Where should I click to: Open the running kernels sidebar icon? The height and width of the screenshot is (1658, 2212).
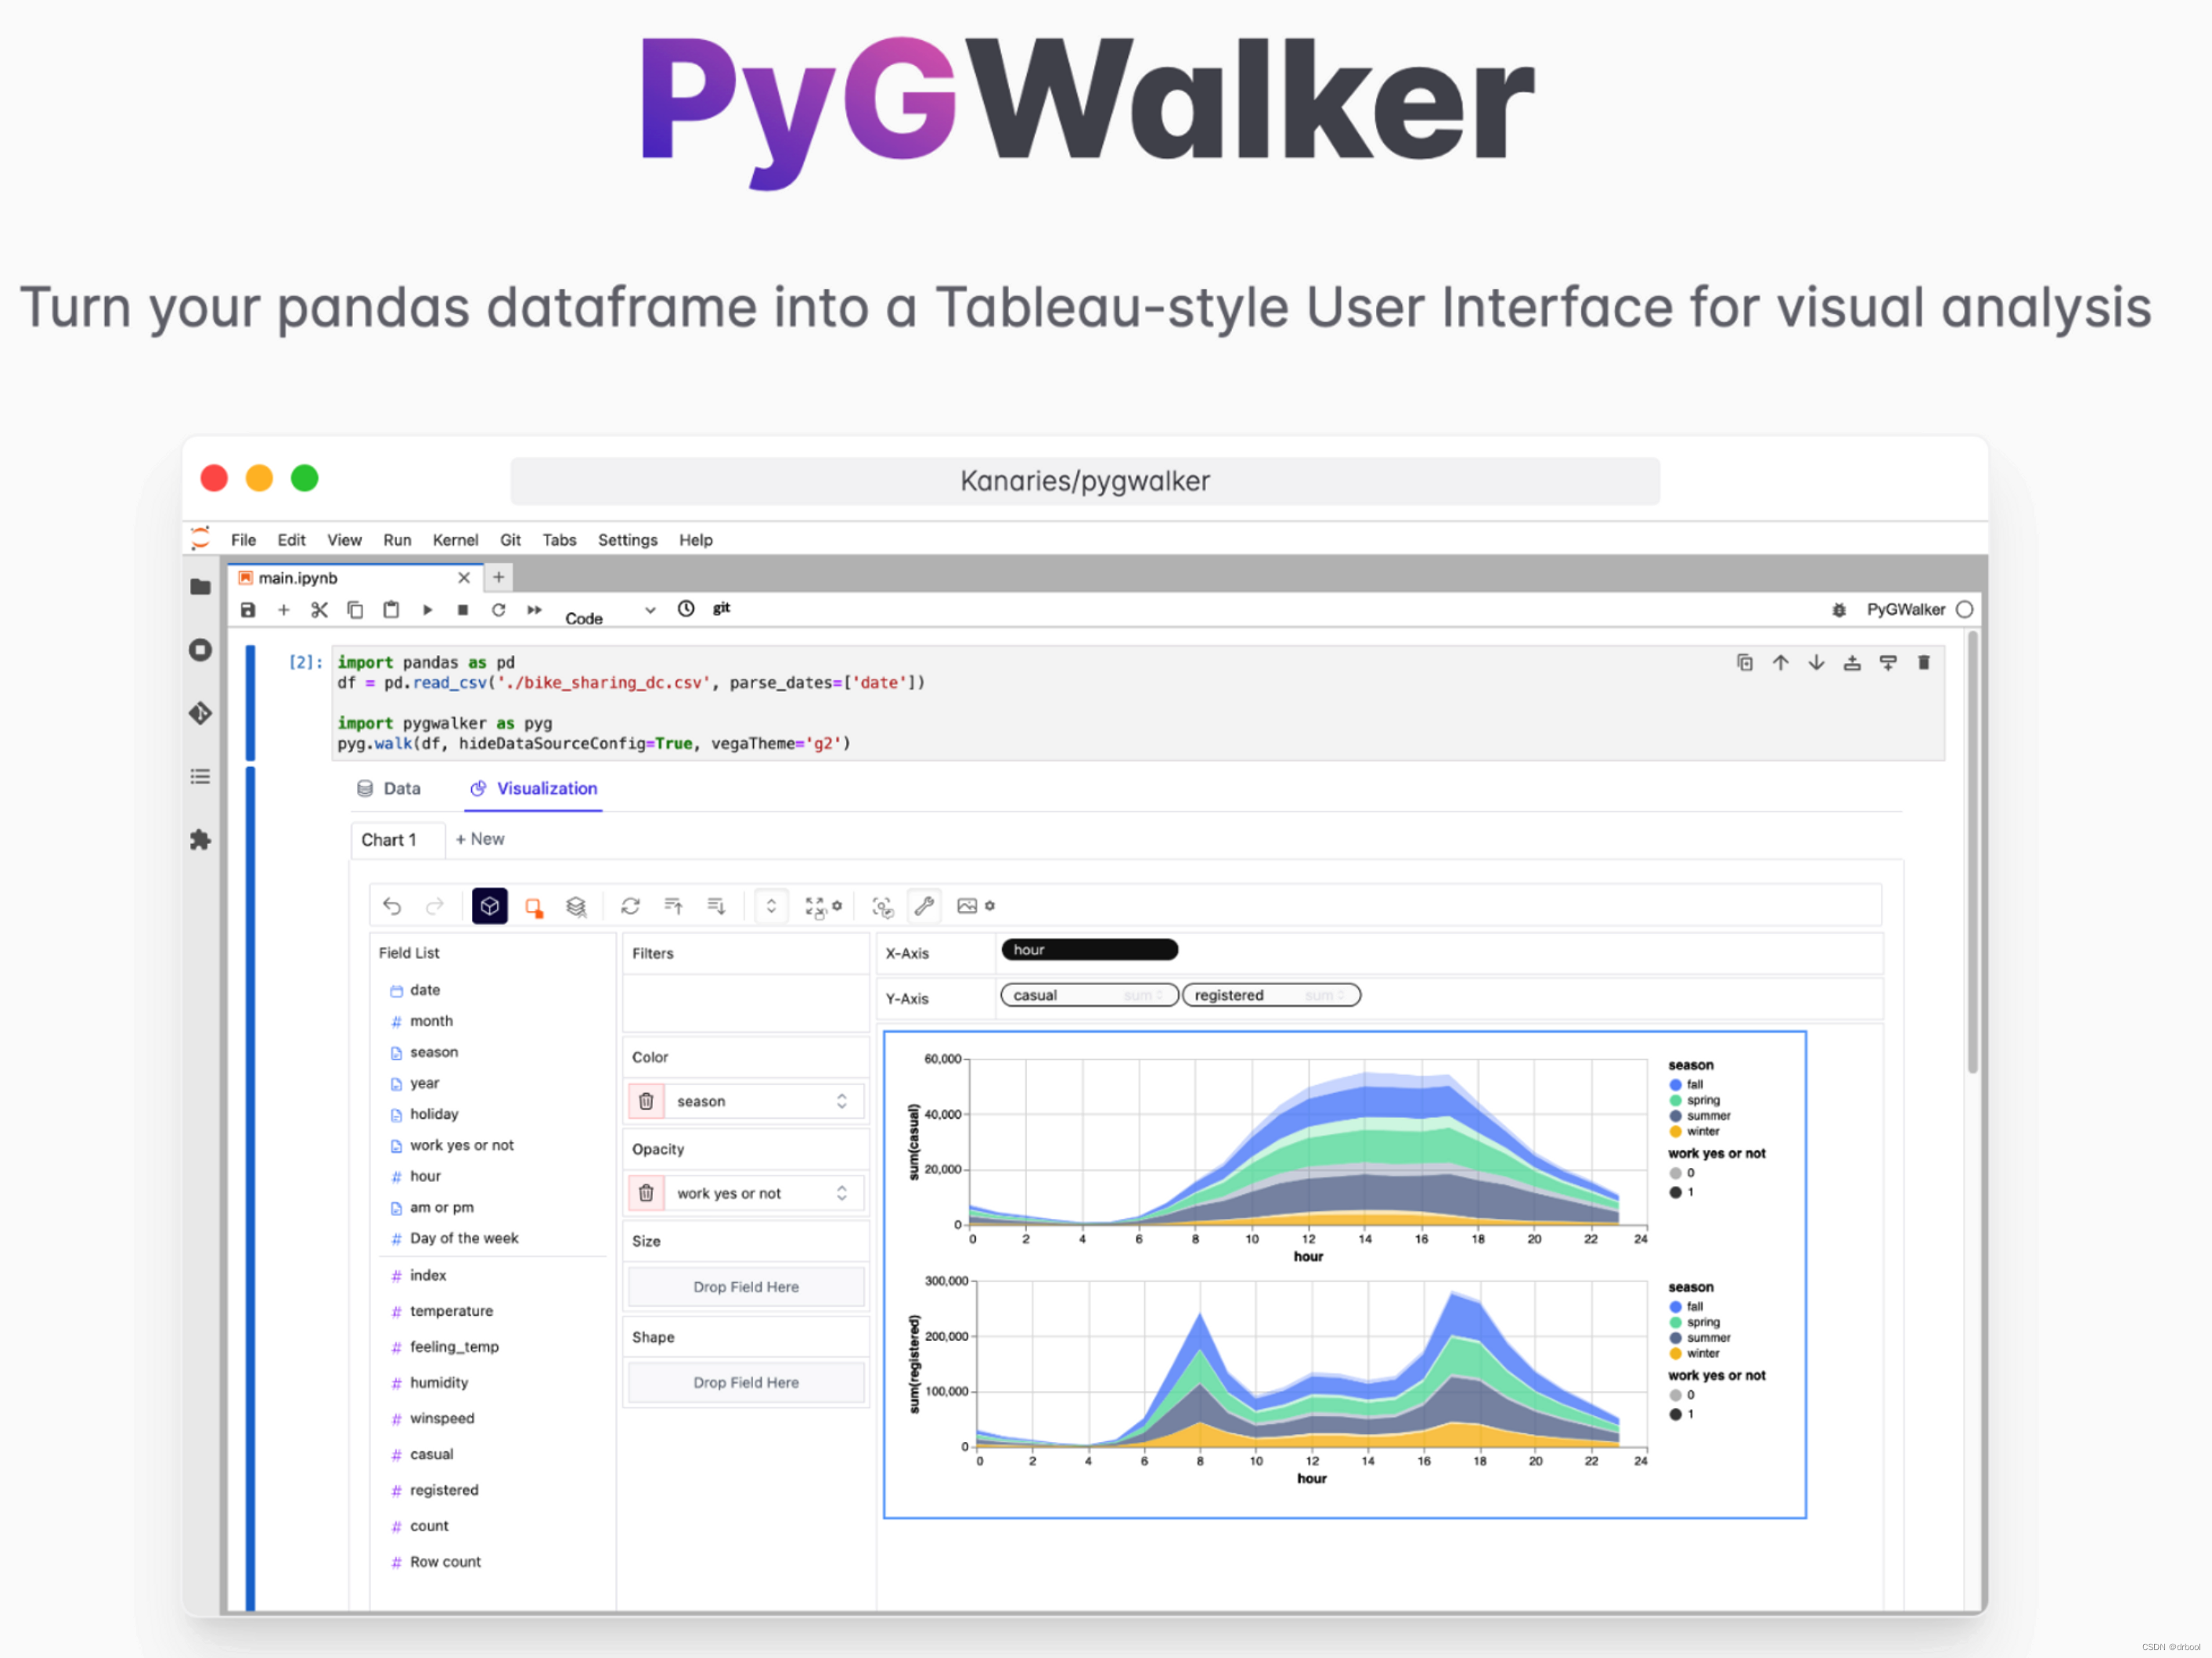pyautogui.click(x=200, y=650)
